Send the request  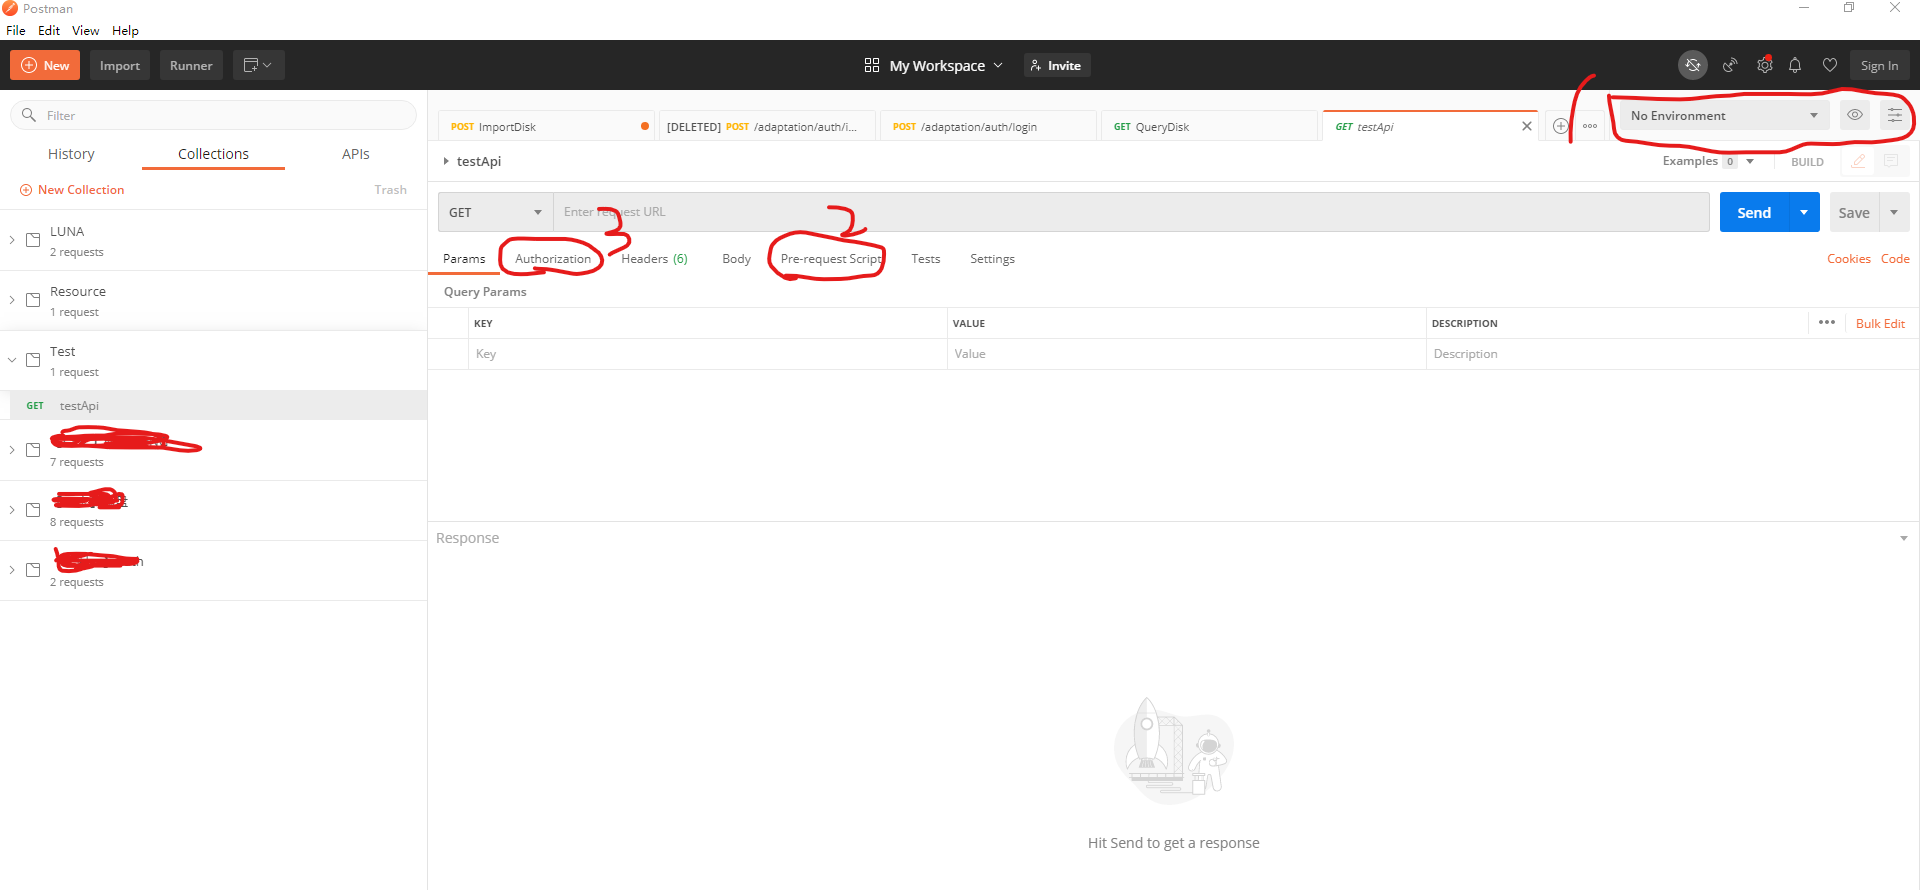1754,212
